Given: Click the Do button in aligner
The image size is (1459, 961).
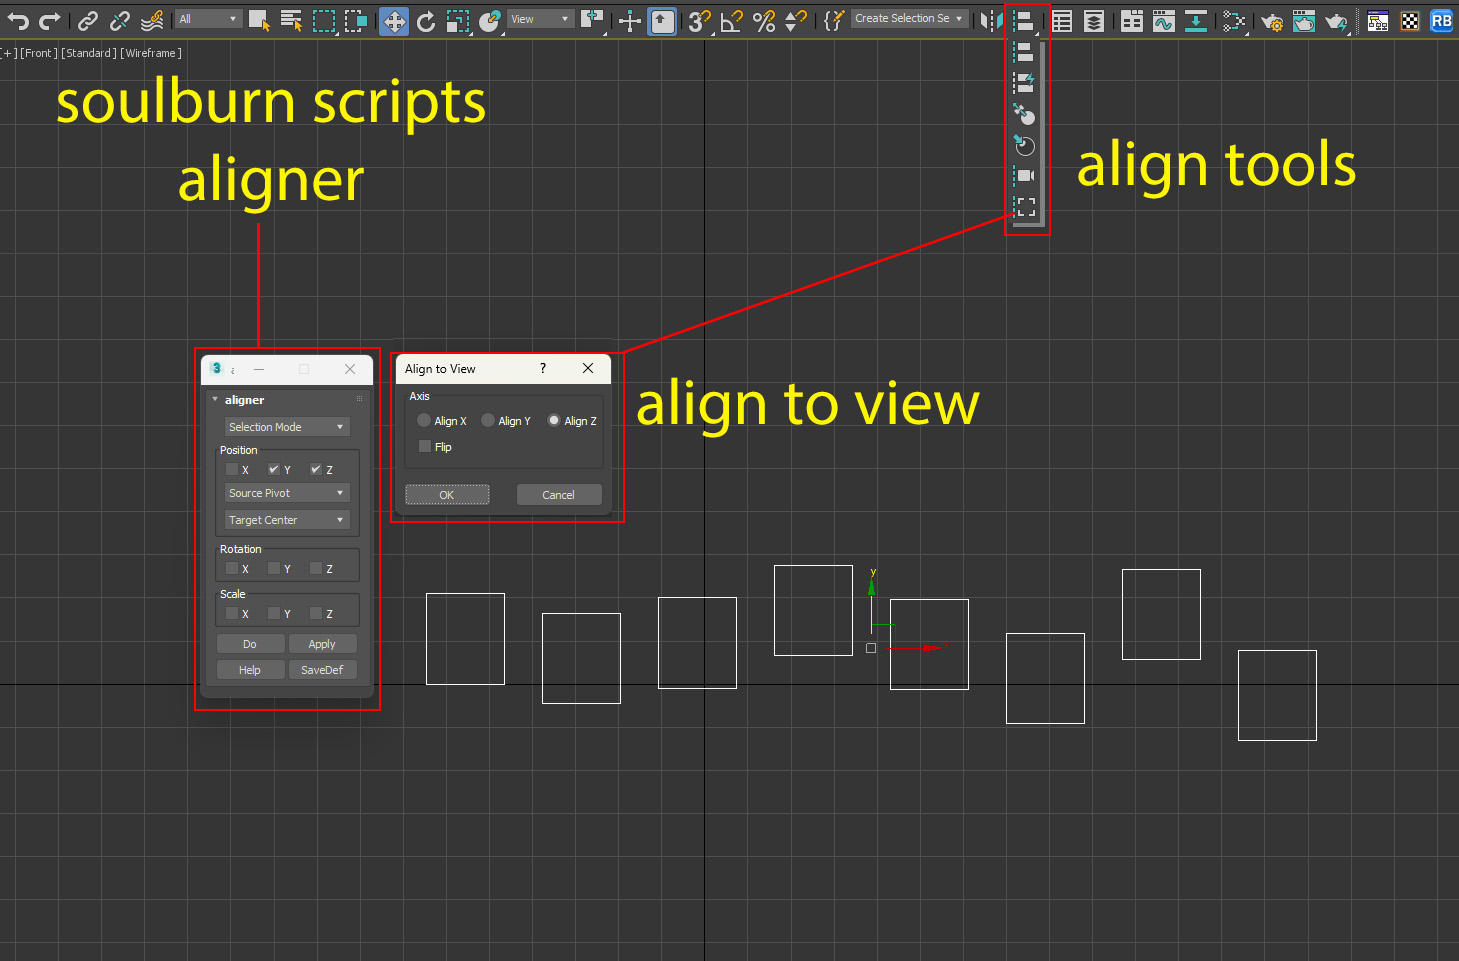Looking at the screenshot, I should (x=250, y=644).
